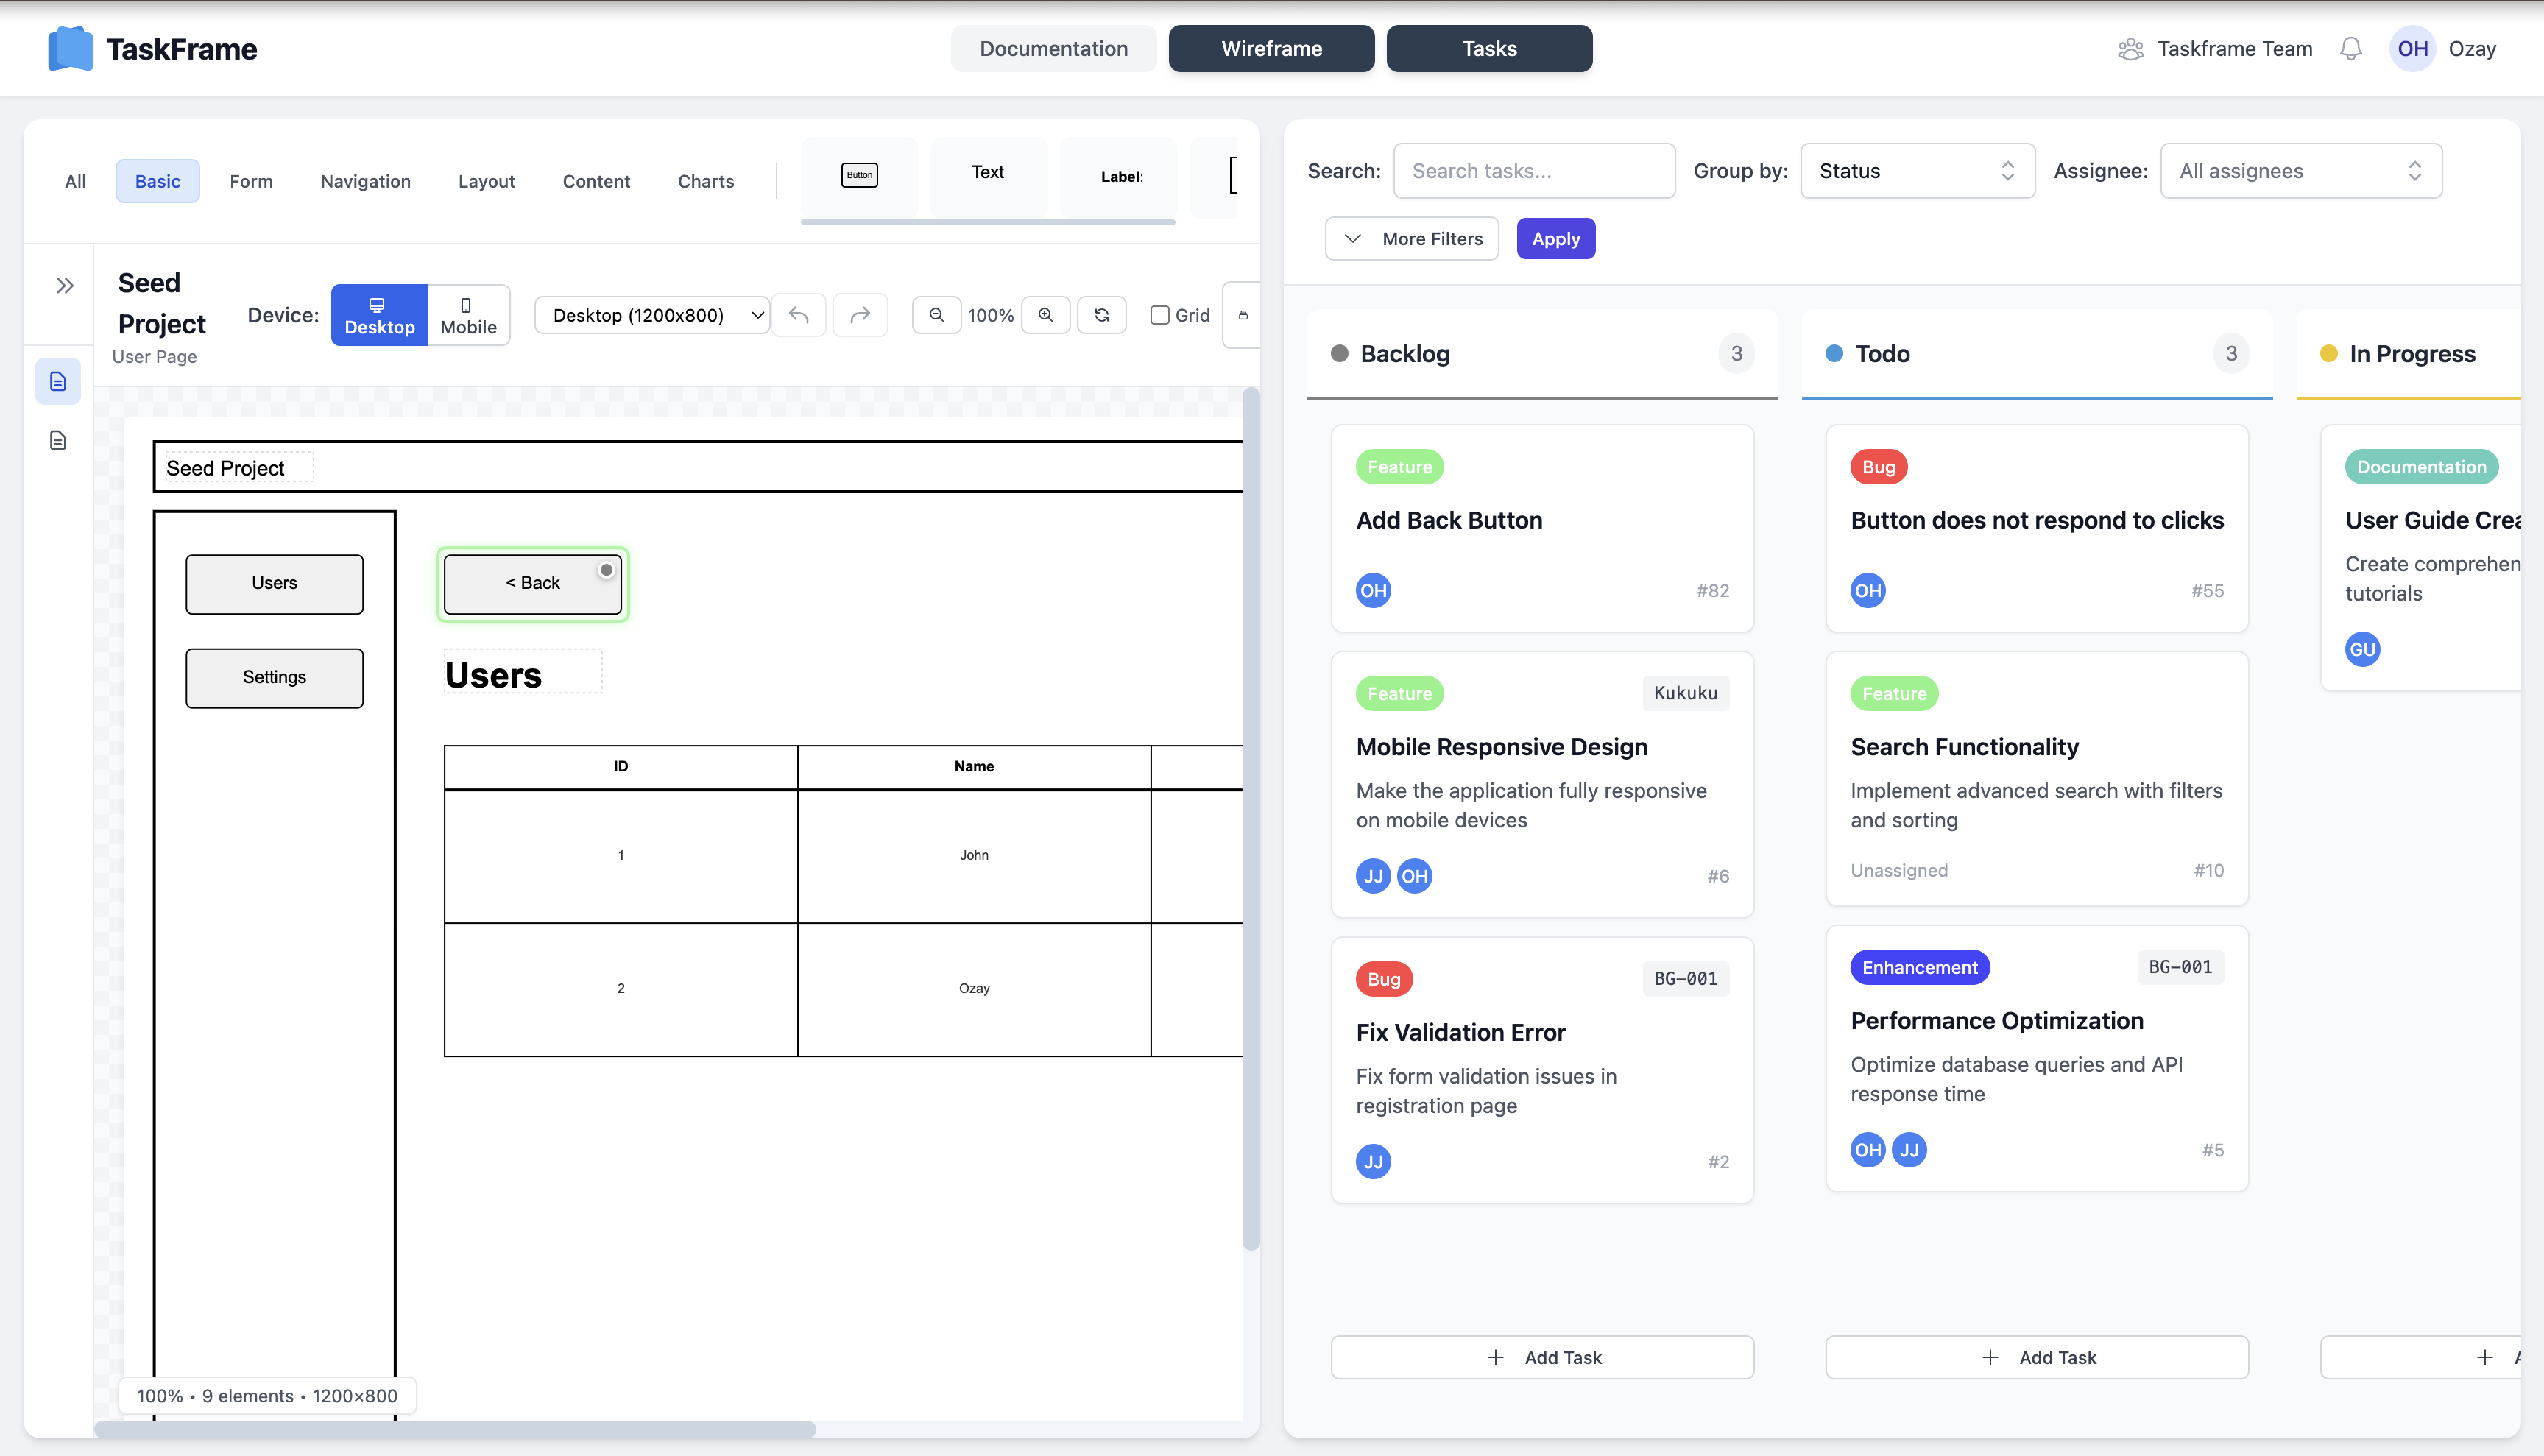Select the Basic component category

tap(158, 181)
